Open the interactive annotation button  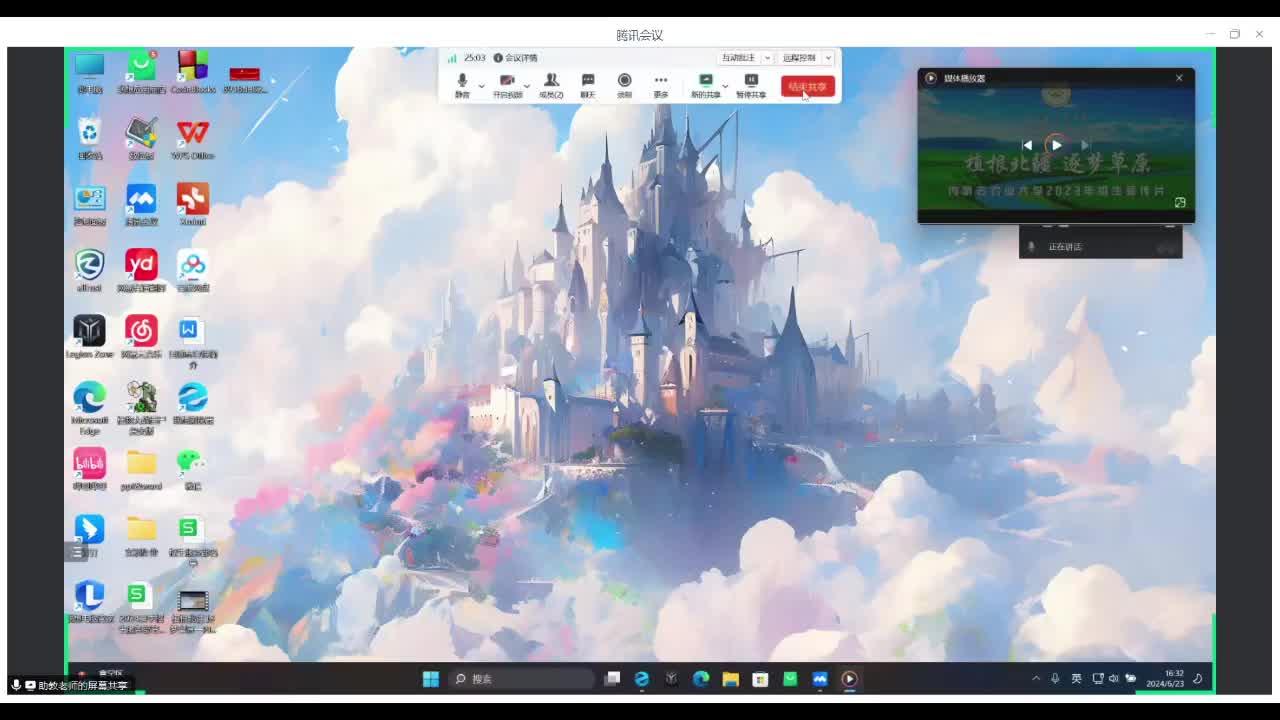(739, 58)
